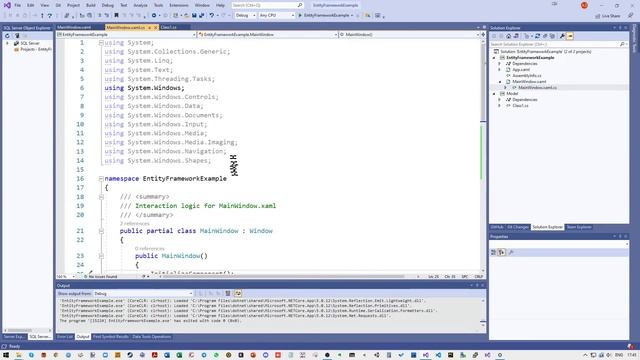This screenshot has width=640, height=360.
Task: Click the Add SQL Server icon
Action: point(17,36)
